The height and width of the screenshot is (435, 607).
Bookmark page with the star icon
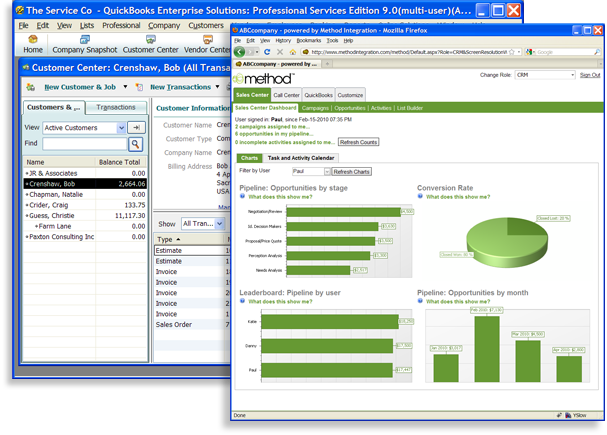[x=512, y=51]
